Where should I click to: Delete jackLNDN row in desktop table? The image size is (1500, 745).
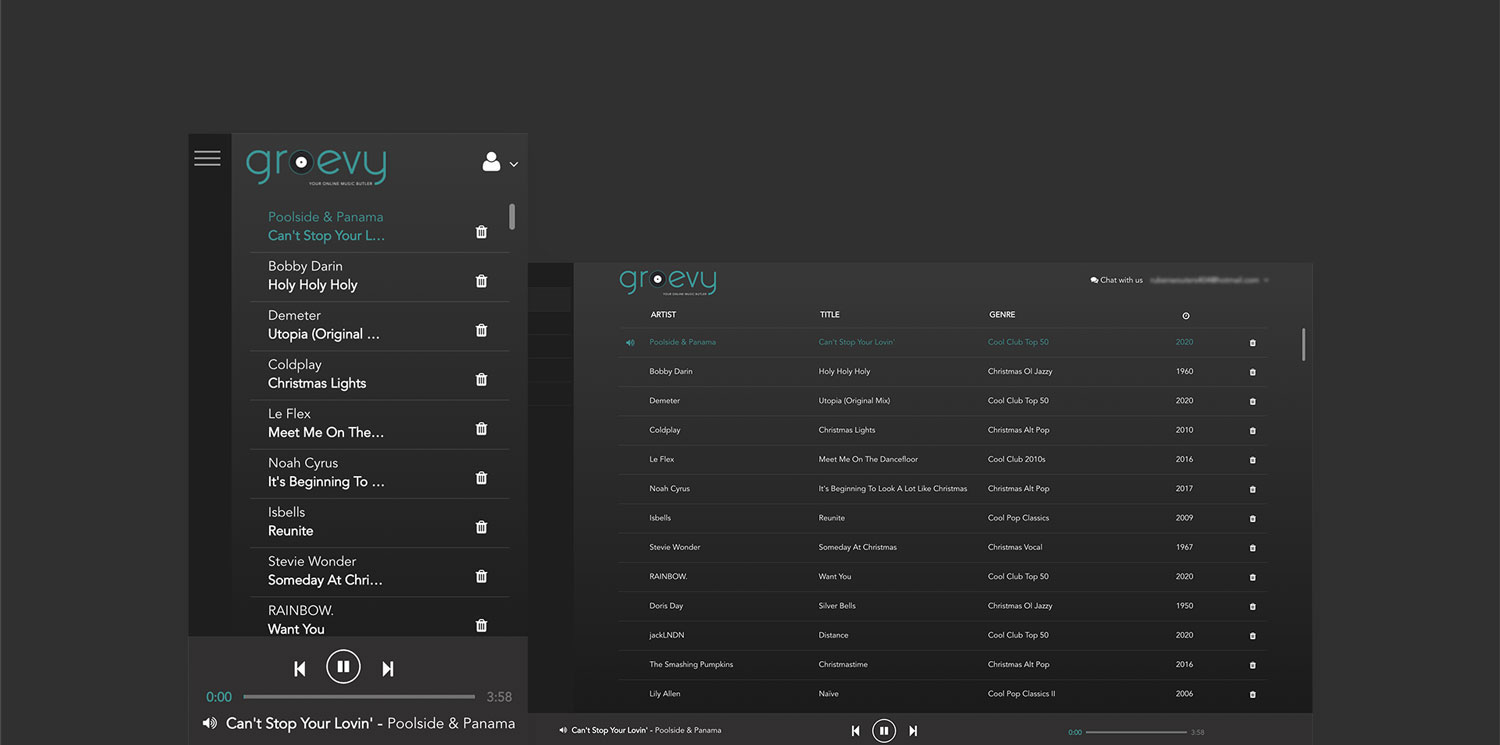(x=1253, y=636)
